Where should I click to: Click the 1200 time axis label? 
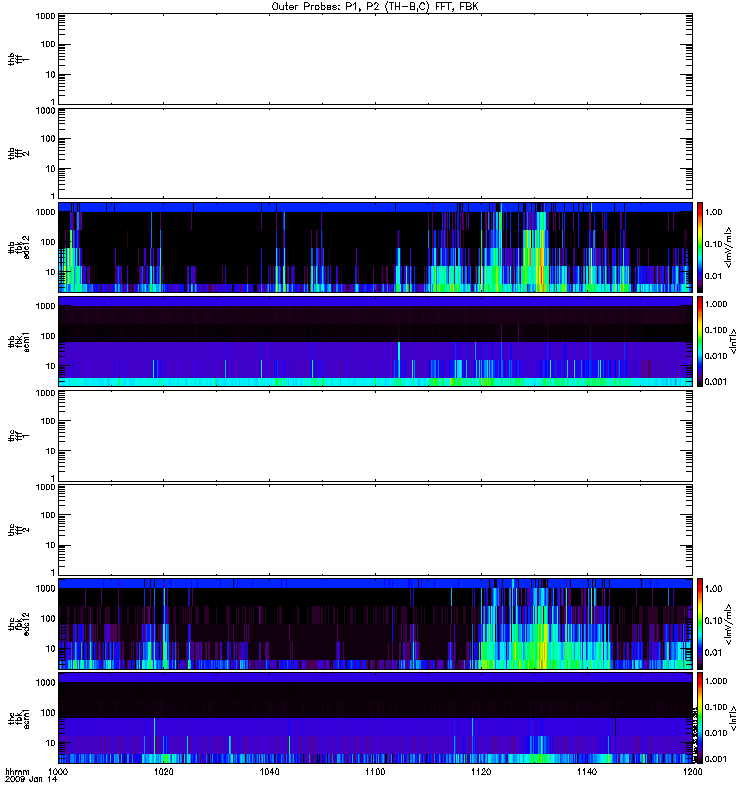(x=692, y=772)
